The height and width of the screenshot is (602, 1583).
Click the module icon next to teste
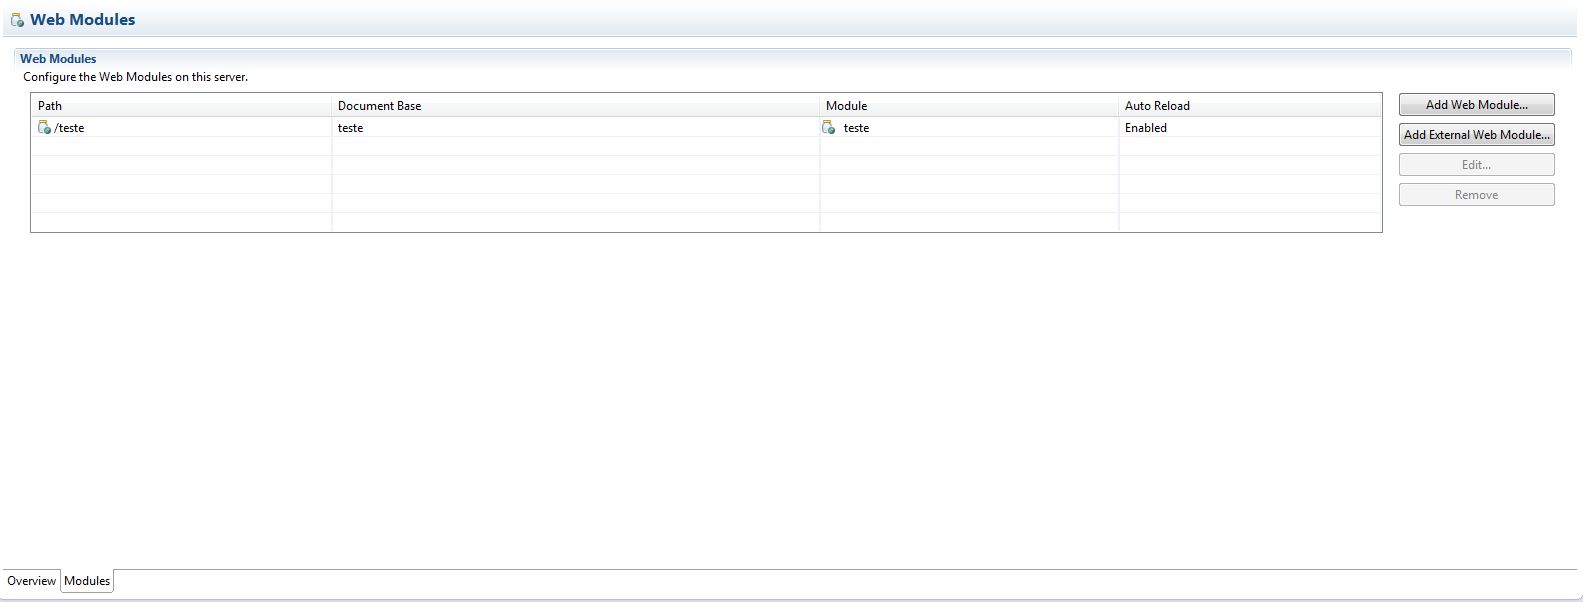[828, 128]
